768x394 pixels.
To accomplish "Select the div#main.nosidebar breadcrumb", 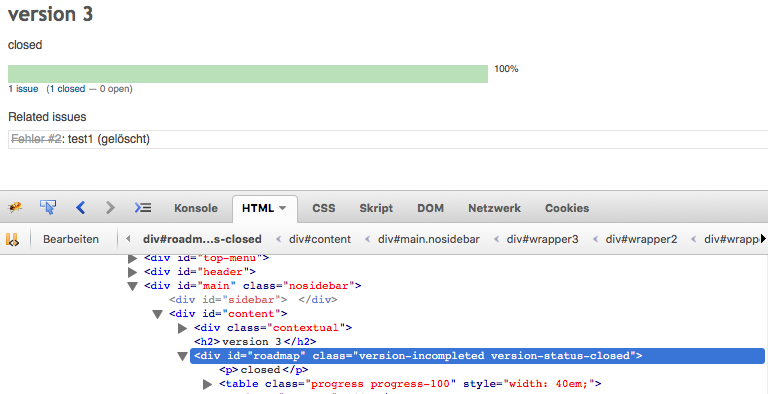I will click(429, 239).
